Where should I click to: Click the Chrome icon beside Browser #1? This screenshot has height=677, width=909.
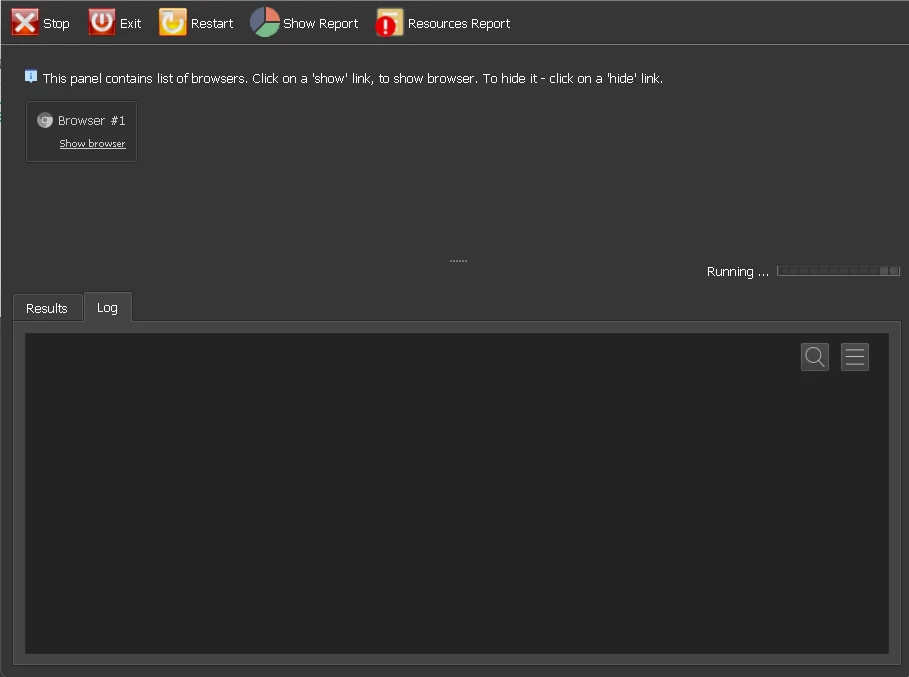[45, 120]
